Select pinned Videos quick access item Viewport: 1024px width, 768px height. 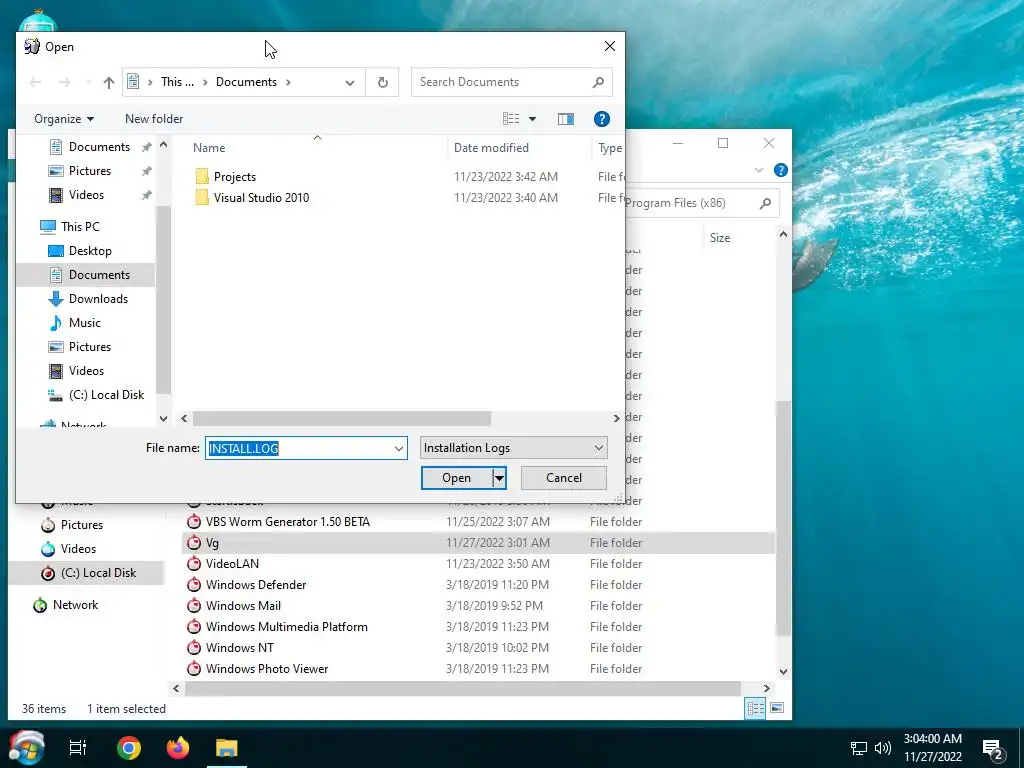click(86, 195)
